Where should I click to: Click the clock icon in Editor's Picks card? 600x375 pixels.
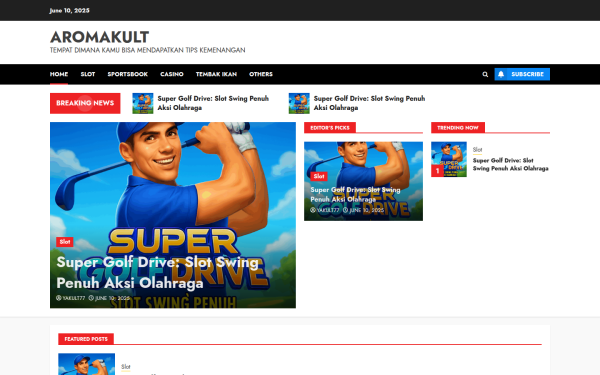346,210
